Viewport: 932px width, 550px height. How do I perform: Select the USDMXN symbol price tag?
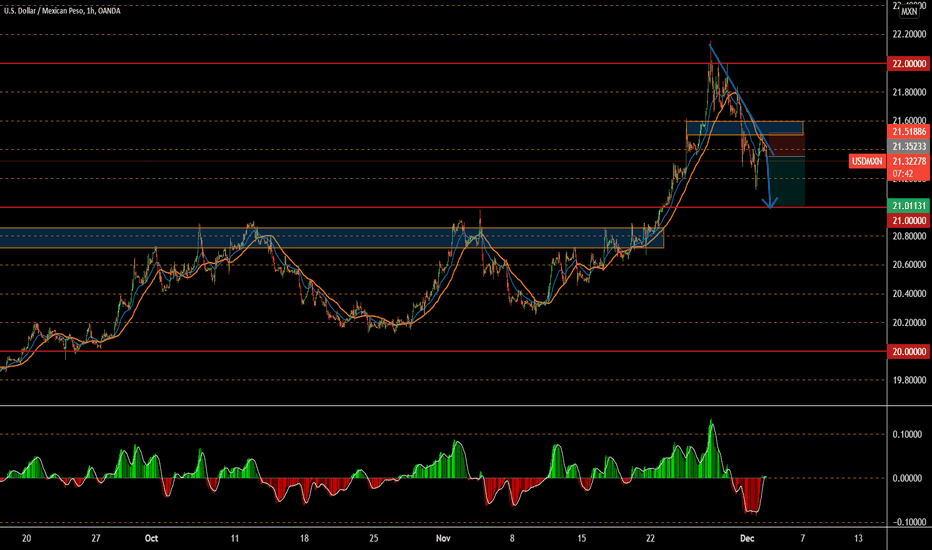point(867,161)
